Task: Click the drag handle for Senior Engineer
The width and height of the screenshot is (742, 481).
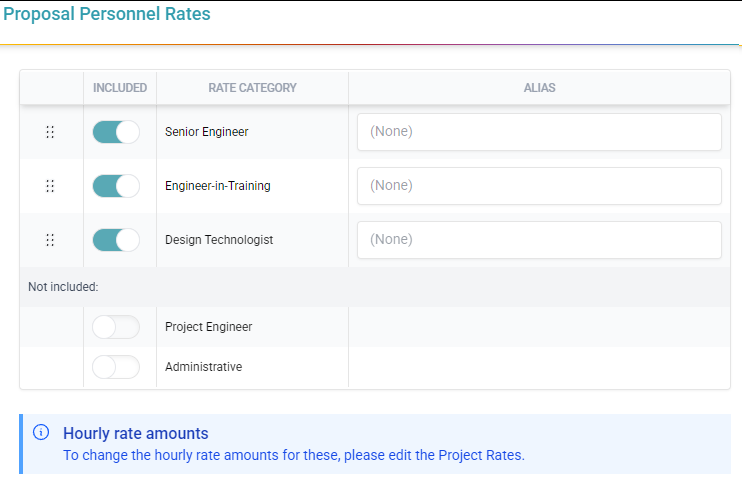Action: 50,132
